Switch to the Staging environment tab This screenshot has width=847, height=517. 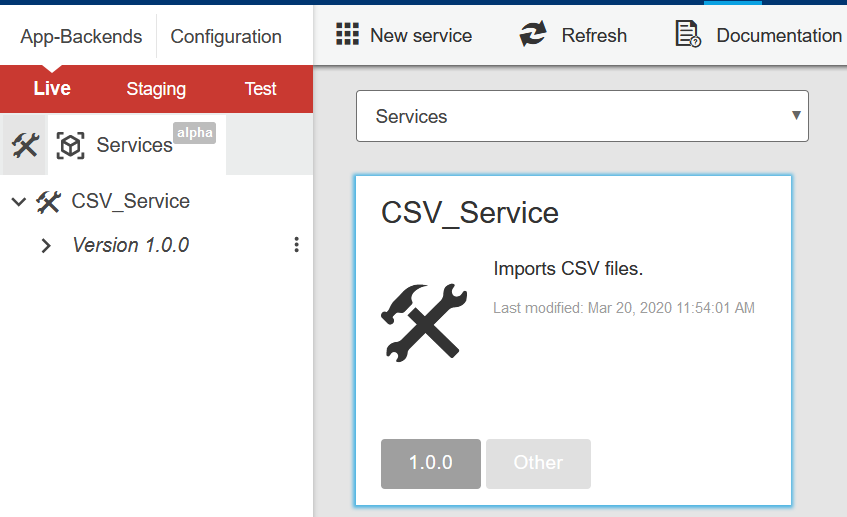(156, 89)
